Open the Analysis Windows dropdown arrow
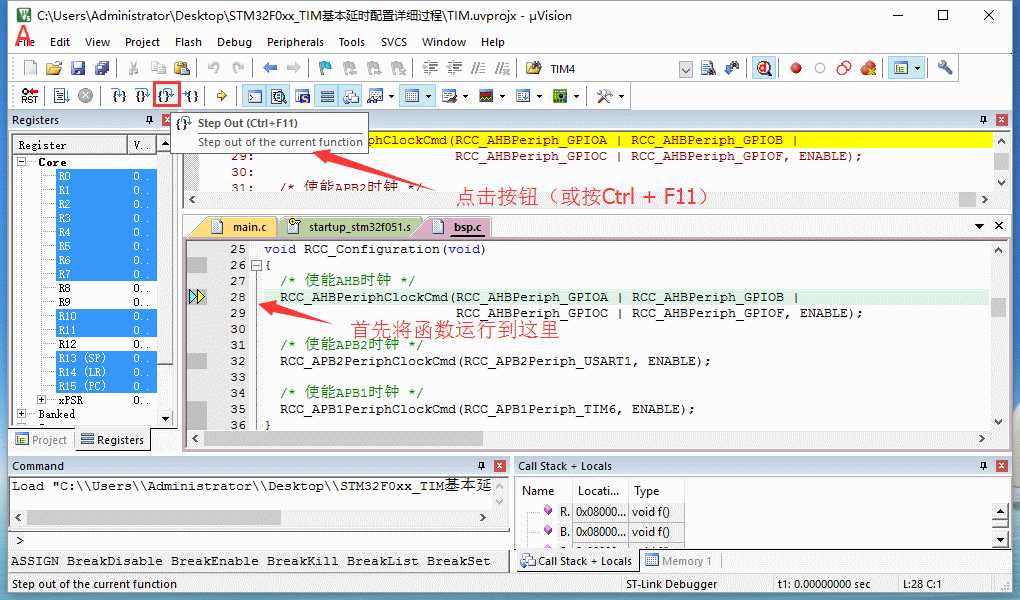Viewport: 1020px width, 600px height. click(502, 96)
